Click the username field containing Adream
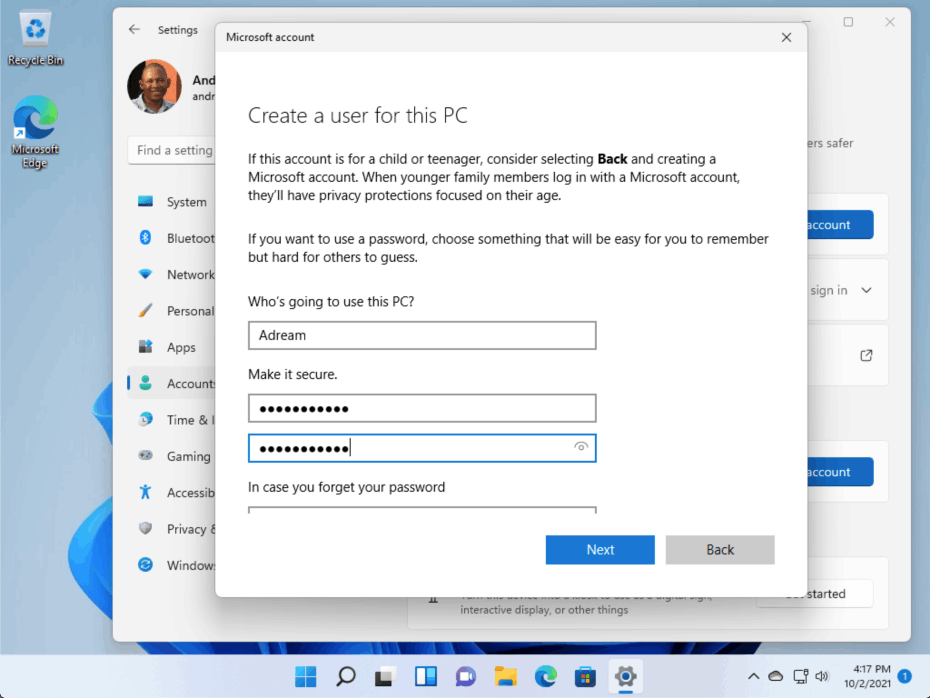This screenshot has height=698, width=930. [x=422, y=336]
